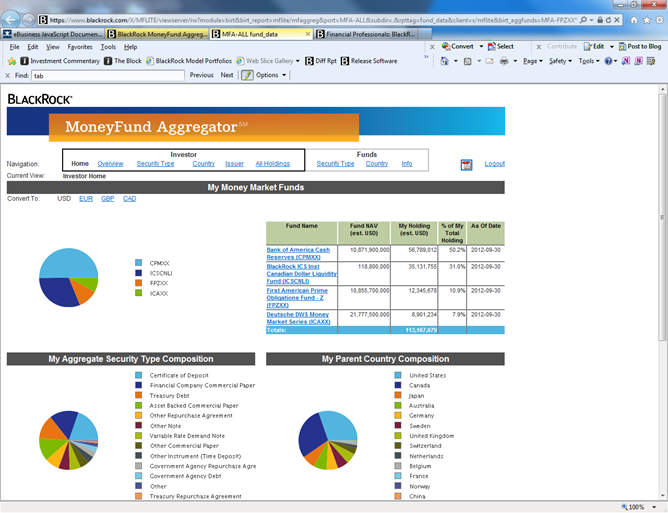Expand the Convert dropdown arrow
Screen dimensions: 668x513
tap(481, 46)
